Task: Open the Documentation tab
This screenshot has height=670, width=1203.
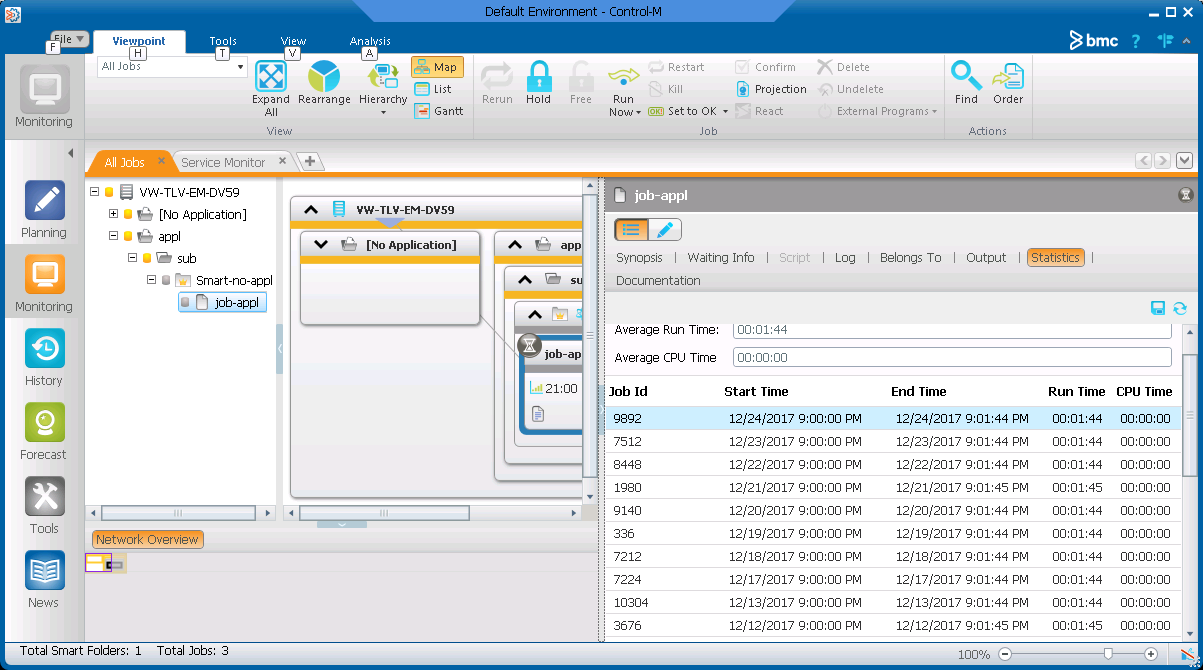Action: click(x=658, y=280)
